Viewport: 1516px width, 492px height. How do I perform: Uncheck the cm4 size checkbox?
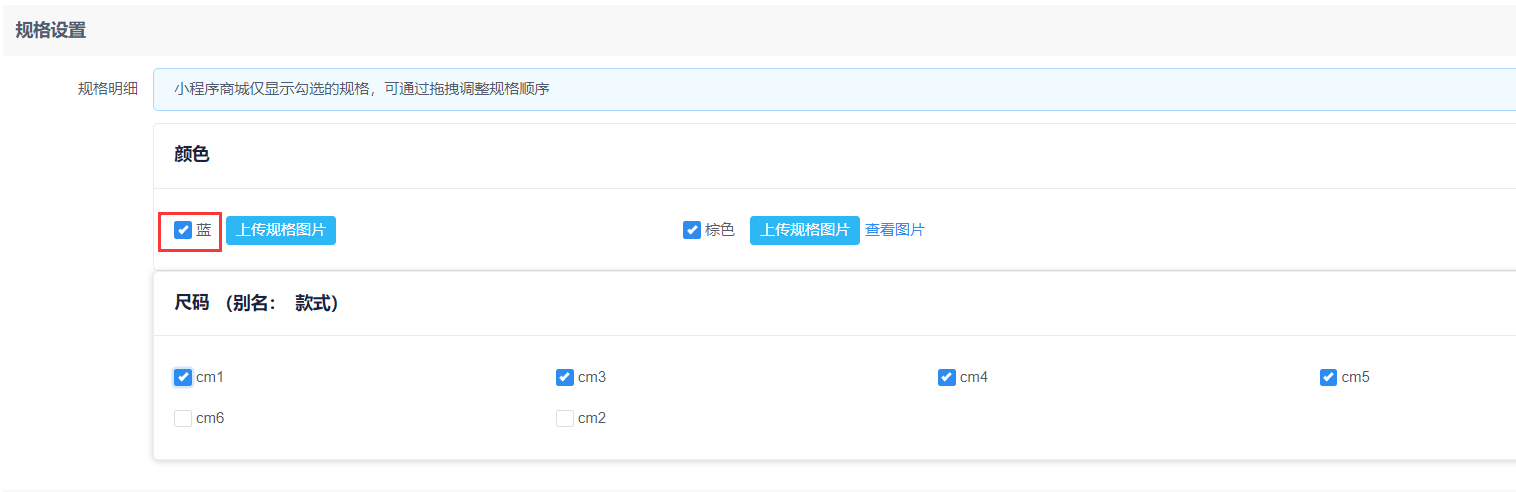[x=947, y=377]
